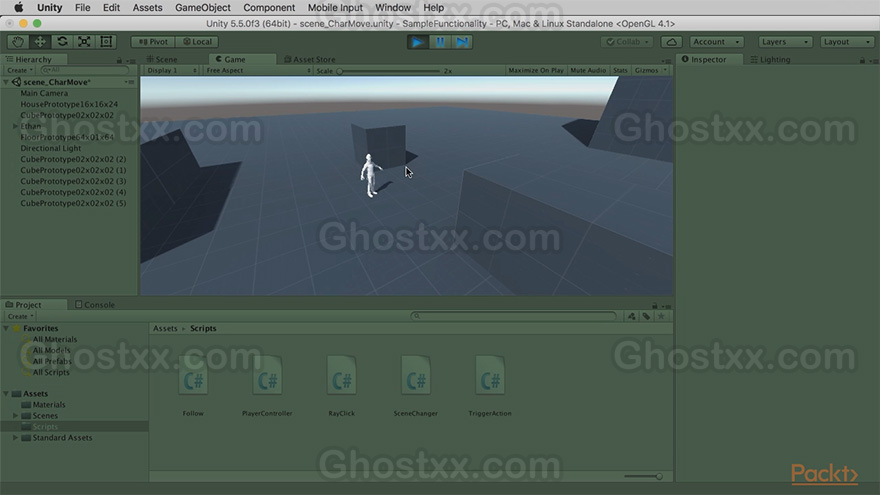This screenshot has width=880, height=495.
Task: Open the Free Aspect dropdown
Action: tap(258, 70)
